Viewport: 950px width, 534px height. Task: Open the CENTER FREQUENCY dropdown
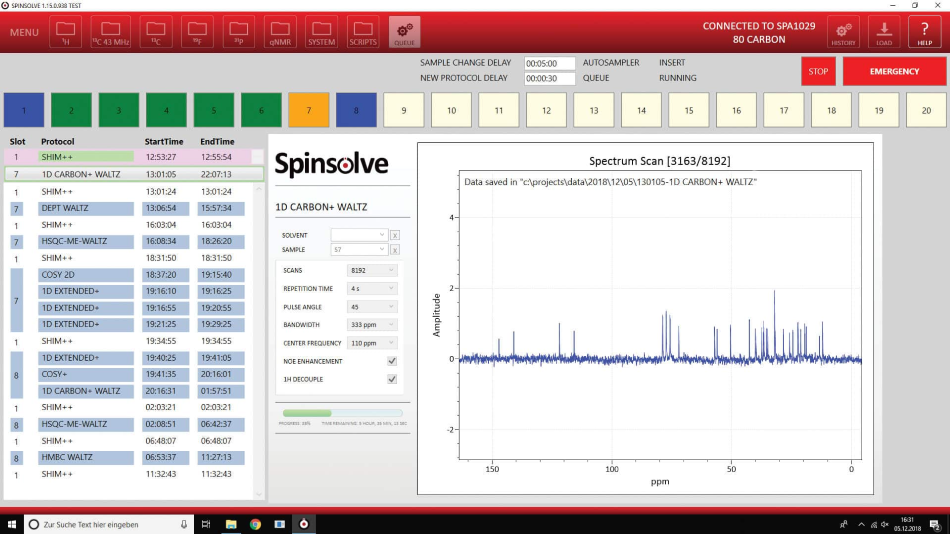372,343
